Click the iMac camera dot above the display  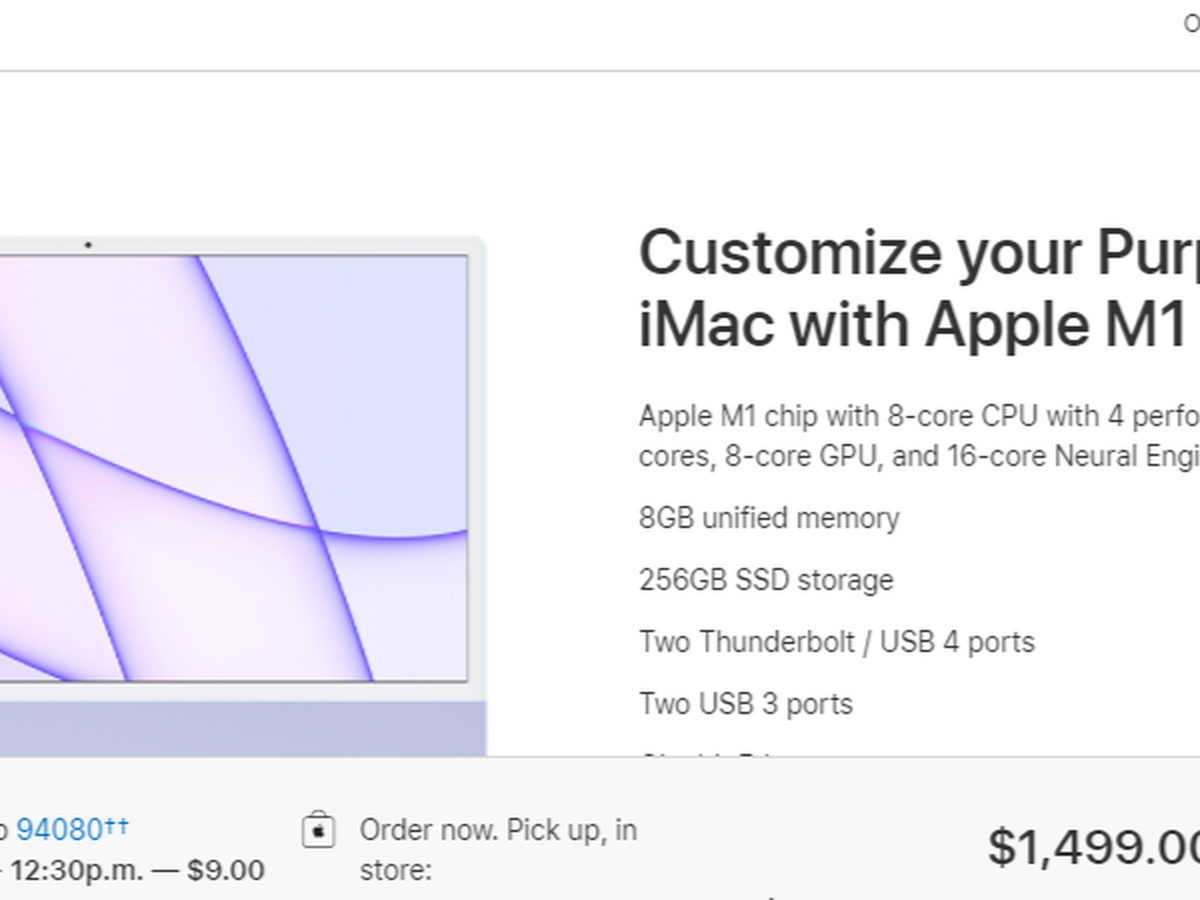88,244
